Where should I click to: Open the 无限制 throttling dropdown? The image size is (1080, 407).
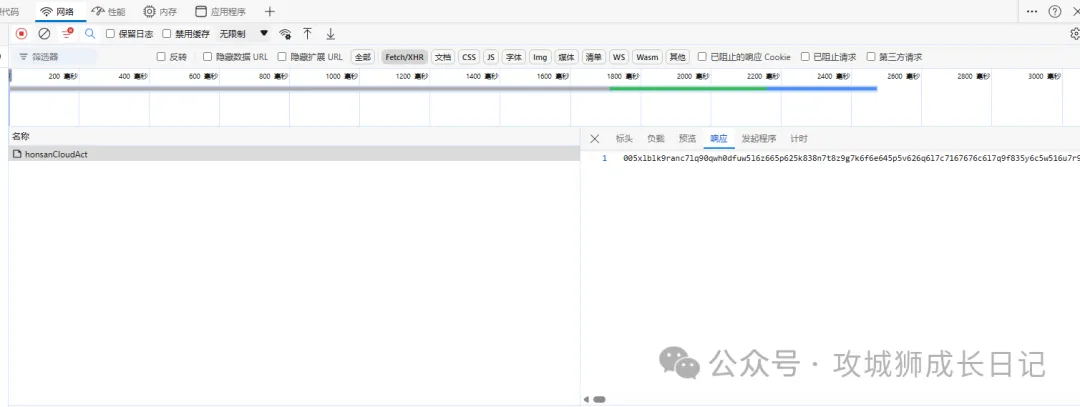[244, 33]
